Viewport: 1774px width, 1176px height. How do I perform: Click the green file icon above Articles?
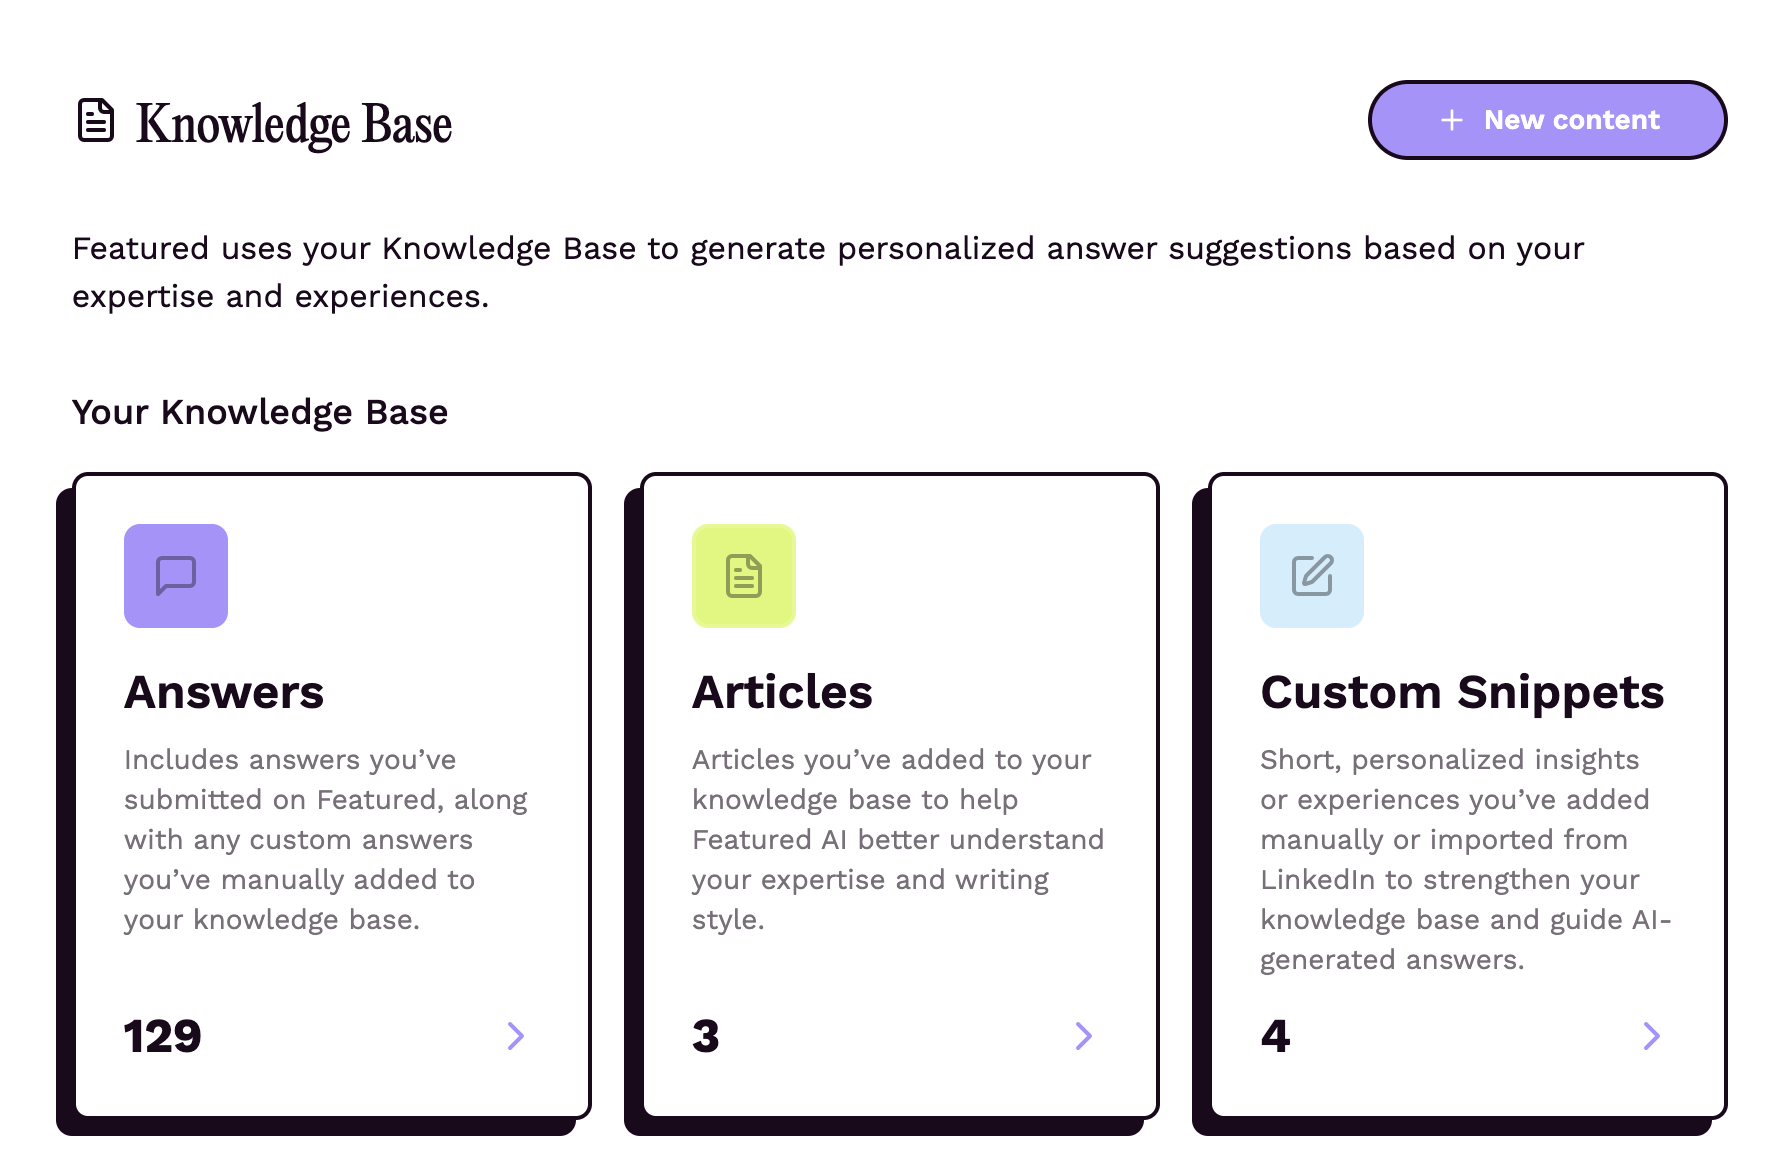743,576
